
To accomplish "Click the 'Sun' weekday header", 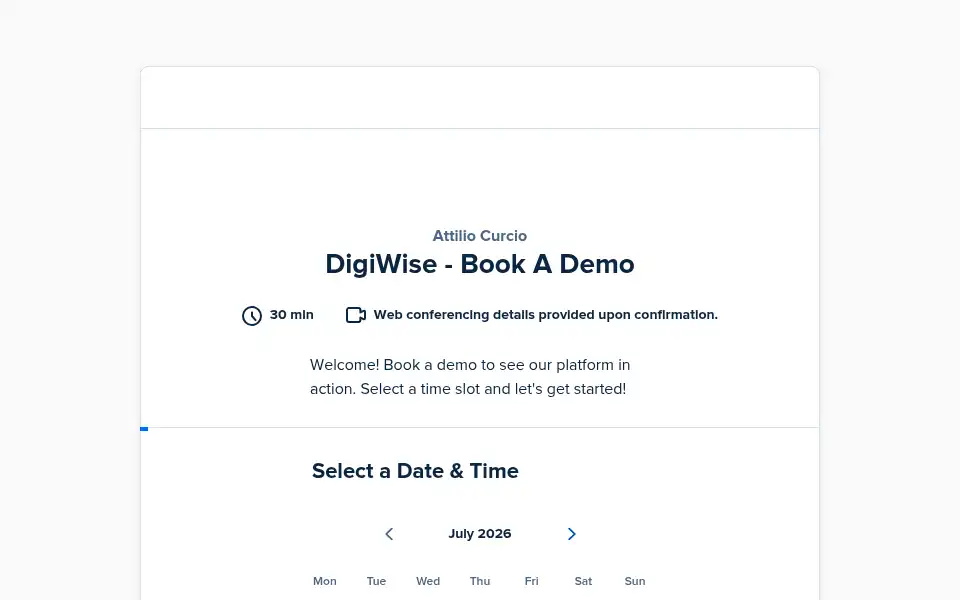I will point(635,581).
